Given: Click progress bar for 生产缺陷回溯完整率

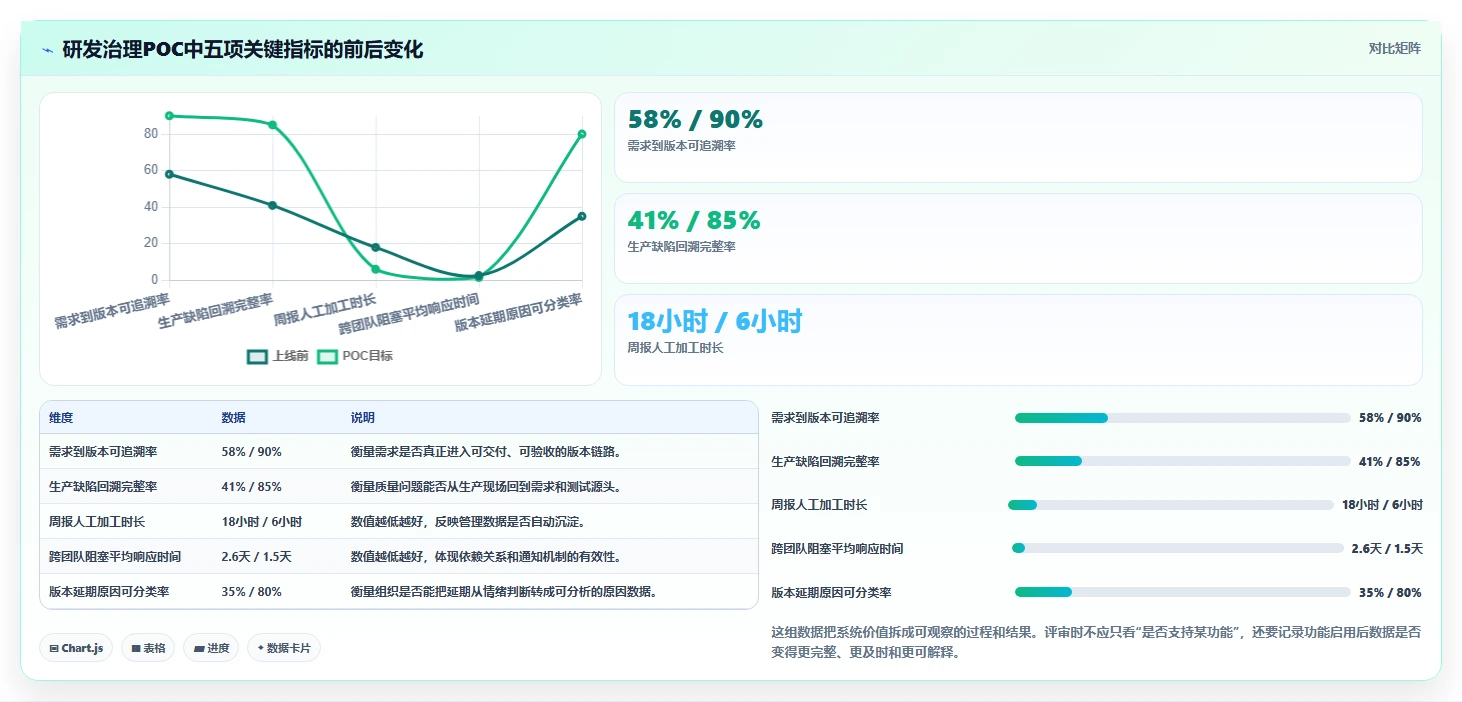Looking at the screenshot, I should click(1182, 461).
